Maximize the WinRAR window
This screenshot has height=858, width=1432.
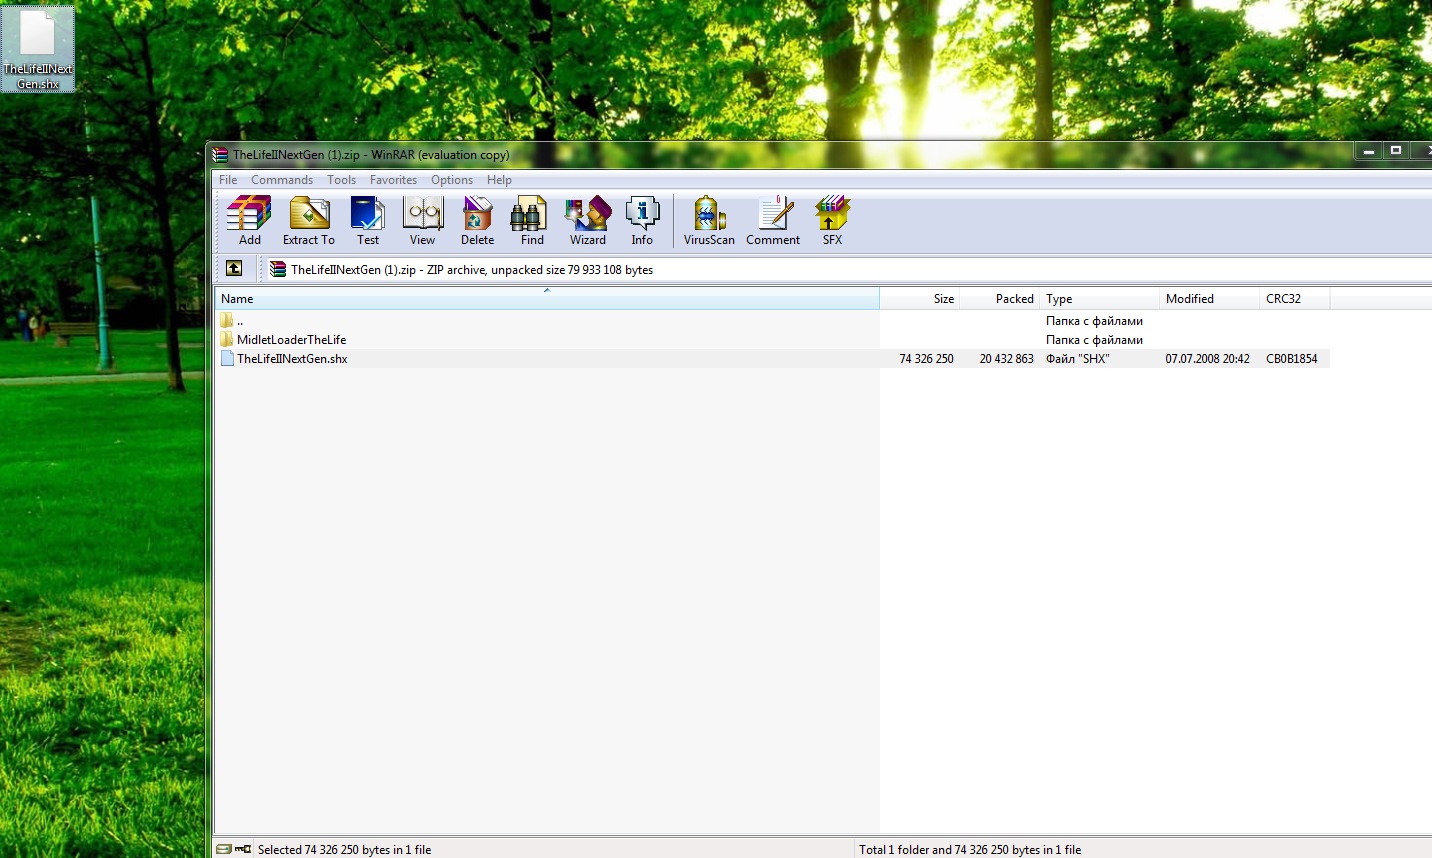pos(1396,151)
